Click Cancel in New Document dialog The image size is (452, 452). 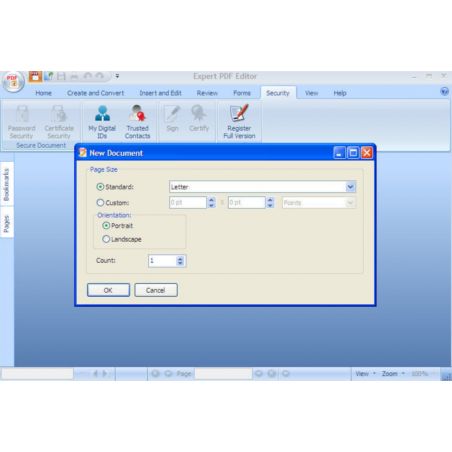(x=156, y=290)
